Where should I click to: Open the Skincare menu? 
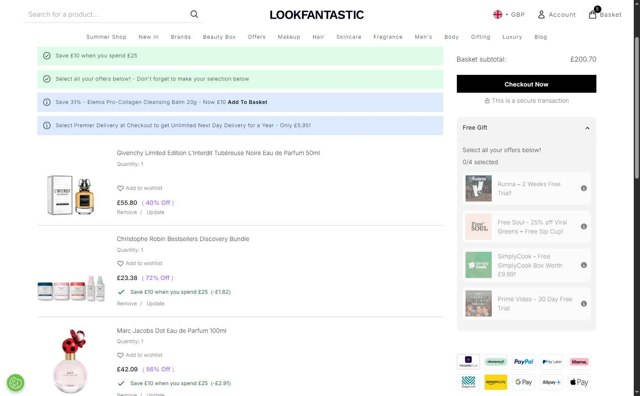pos(349,37)
